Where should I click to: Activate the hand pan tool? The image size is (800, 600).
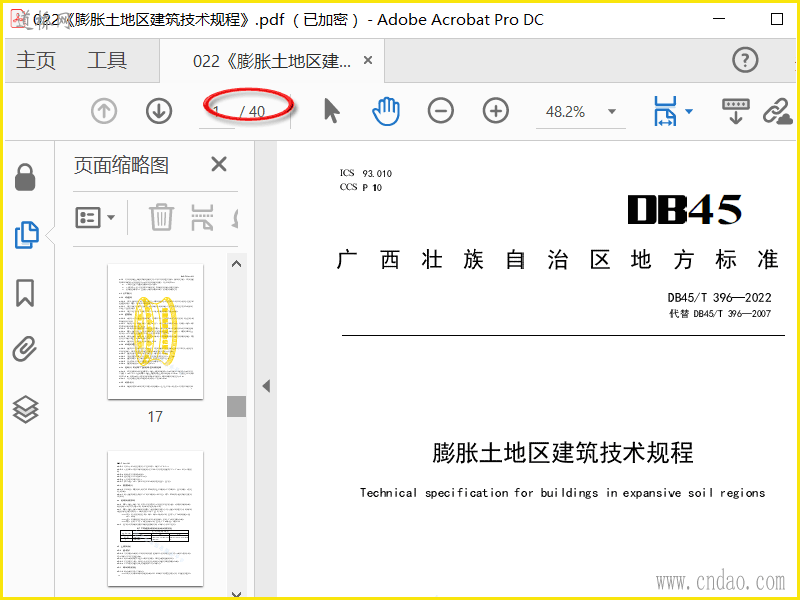pos(386,111)
